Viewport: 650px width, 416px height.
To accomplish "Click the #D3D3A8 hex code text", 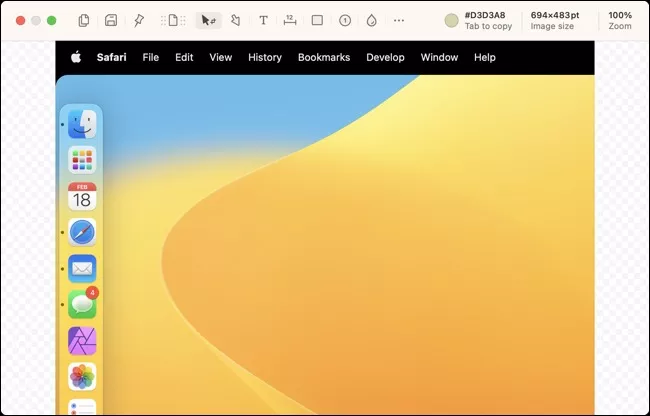I will tap(485, 15).
